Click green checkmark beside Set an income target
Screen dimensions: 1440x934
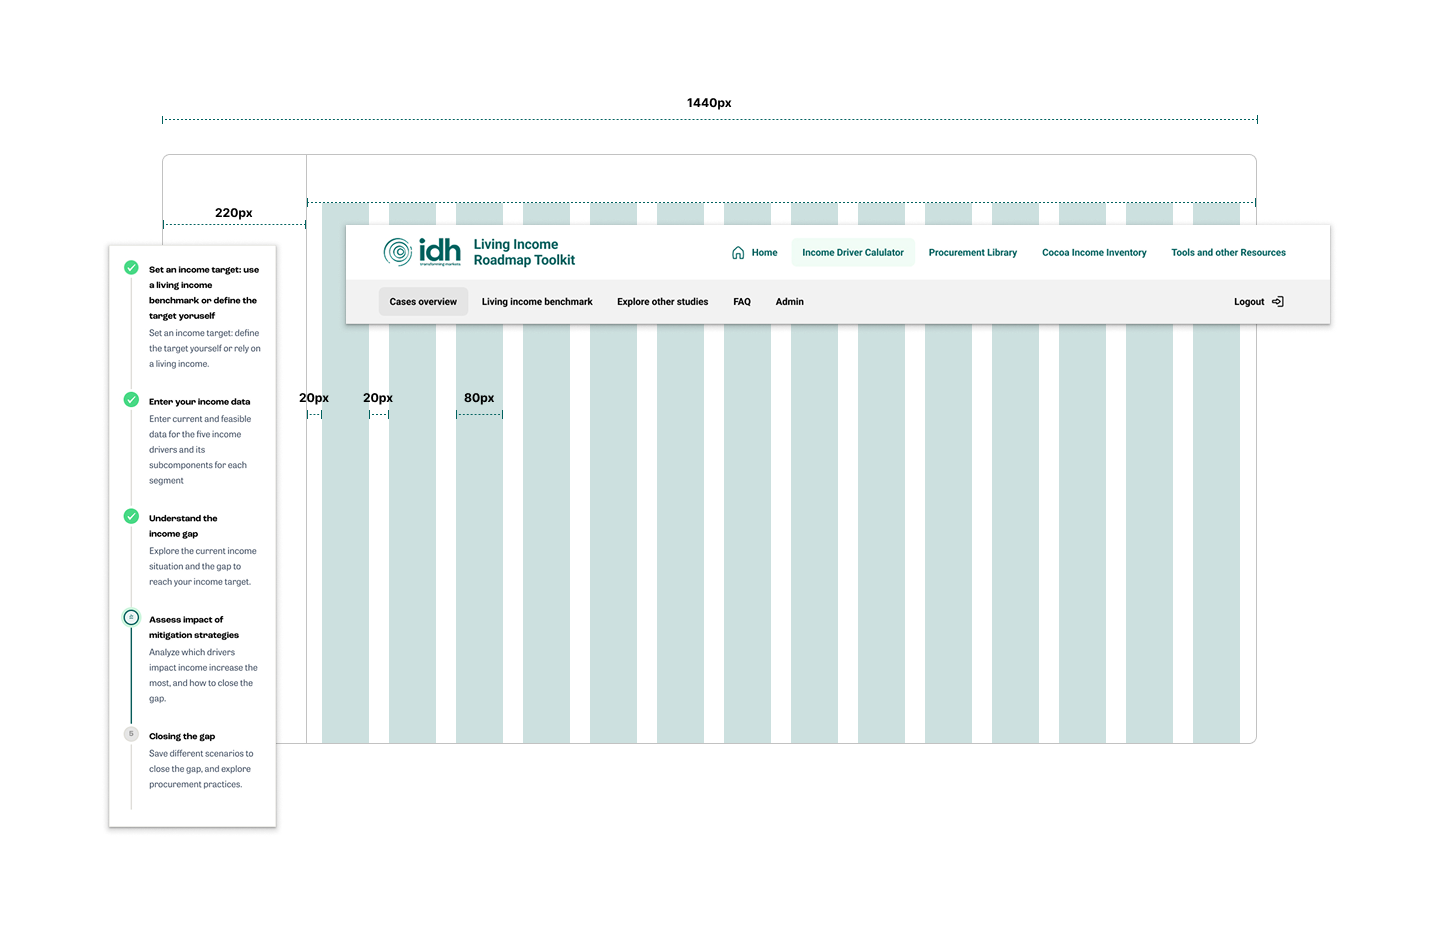[131, 268]
